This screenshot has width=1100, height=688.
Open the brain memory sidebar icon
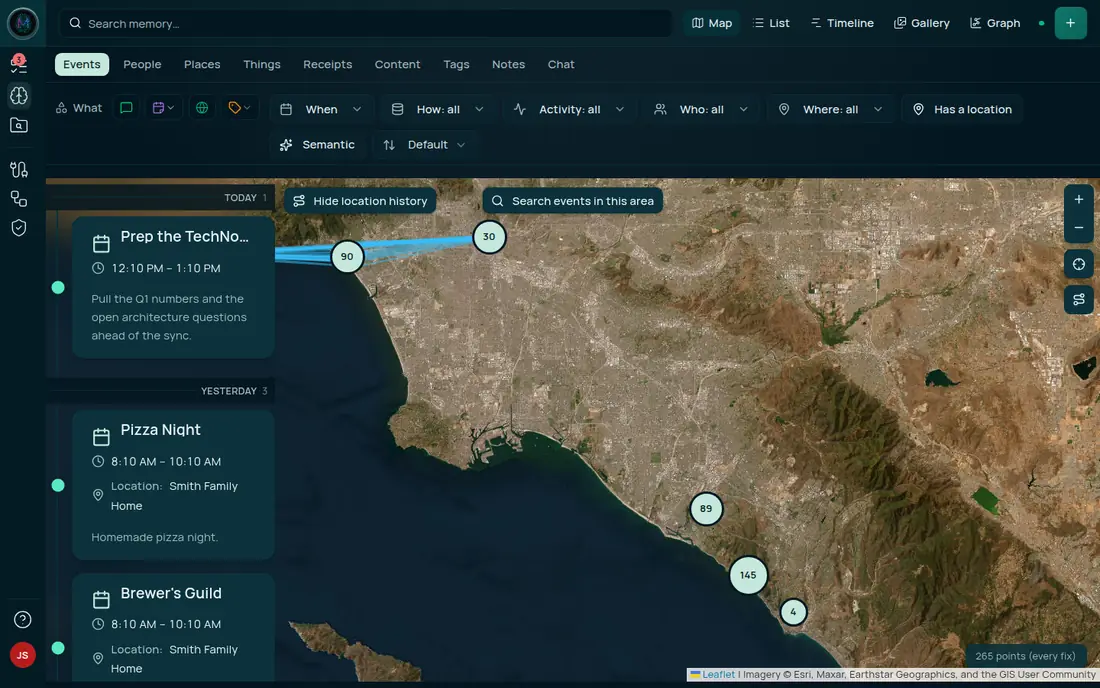point(19,95)
